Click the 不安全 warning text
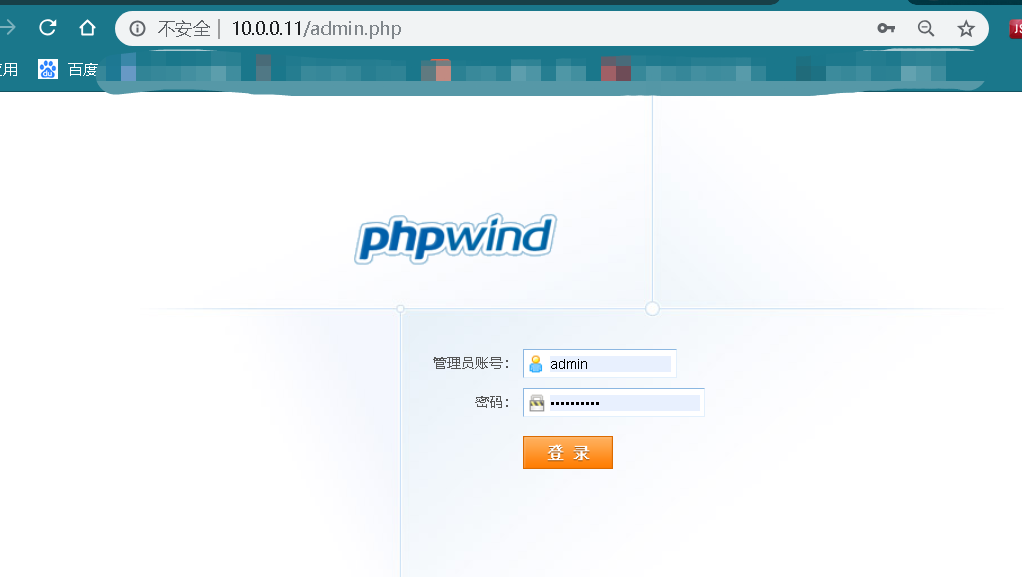Screen dimensions: 1022x577 coord(184,29)
